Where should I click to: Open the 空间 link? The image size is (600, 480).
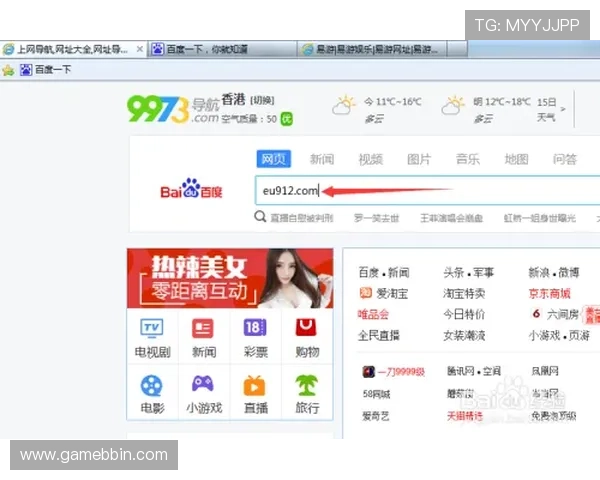tap(491, 371)
